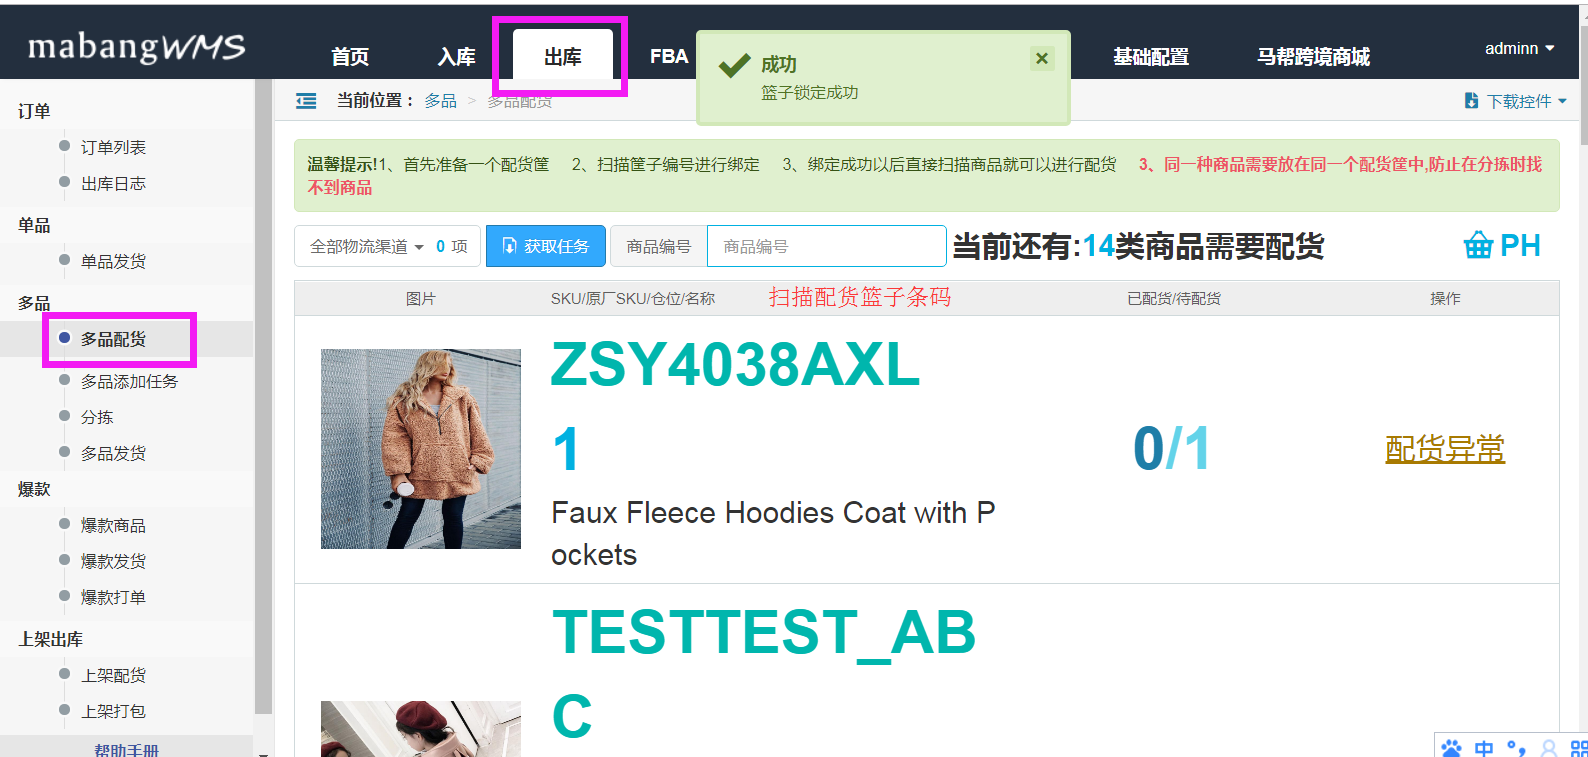Expand the adminn user menu
The height and width of the screenshot is (757, 1588).
coord(1519,48)
